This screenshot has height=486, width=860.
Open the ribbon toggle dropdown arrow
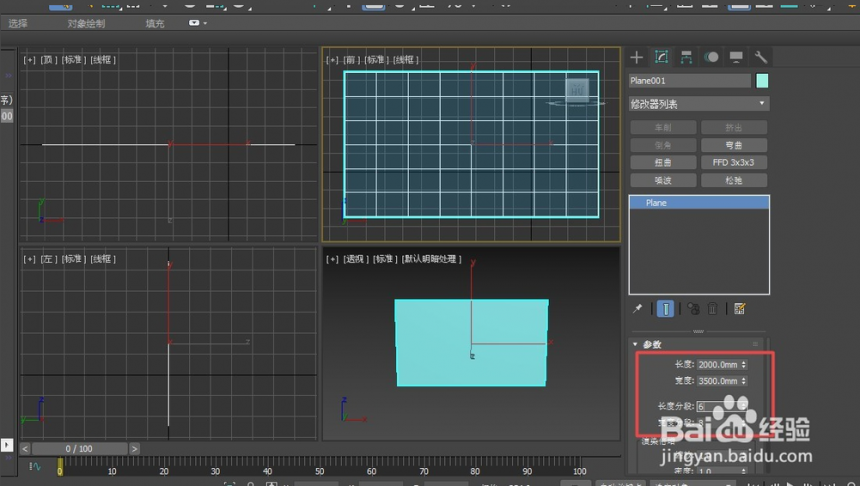(205, 23)
